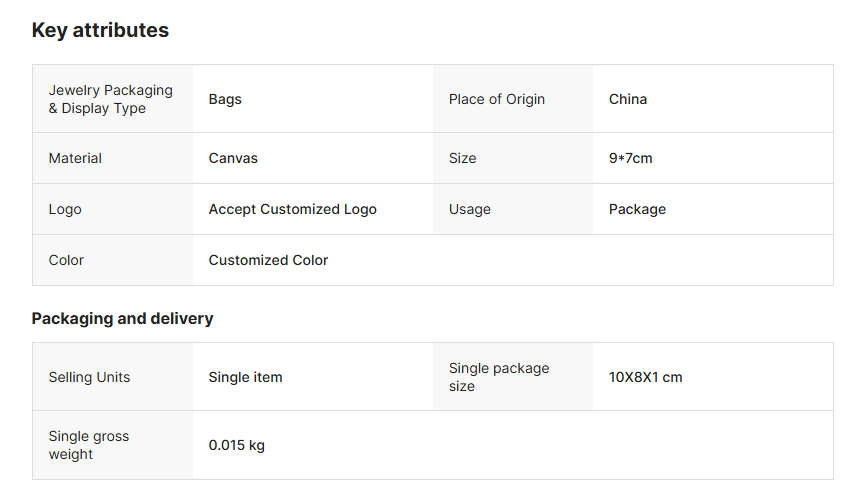Select the Canvas material value

233,158
